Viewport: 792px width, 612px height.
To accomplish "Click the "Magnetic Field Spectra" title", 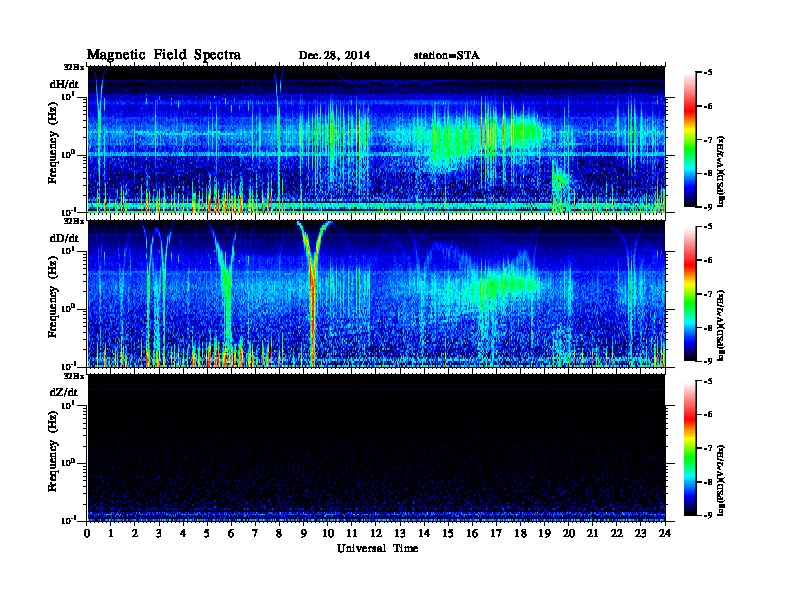I will 164,55.
